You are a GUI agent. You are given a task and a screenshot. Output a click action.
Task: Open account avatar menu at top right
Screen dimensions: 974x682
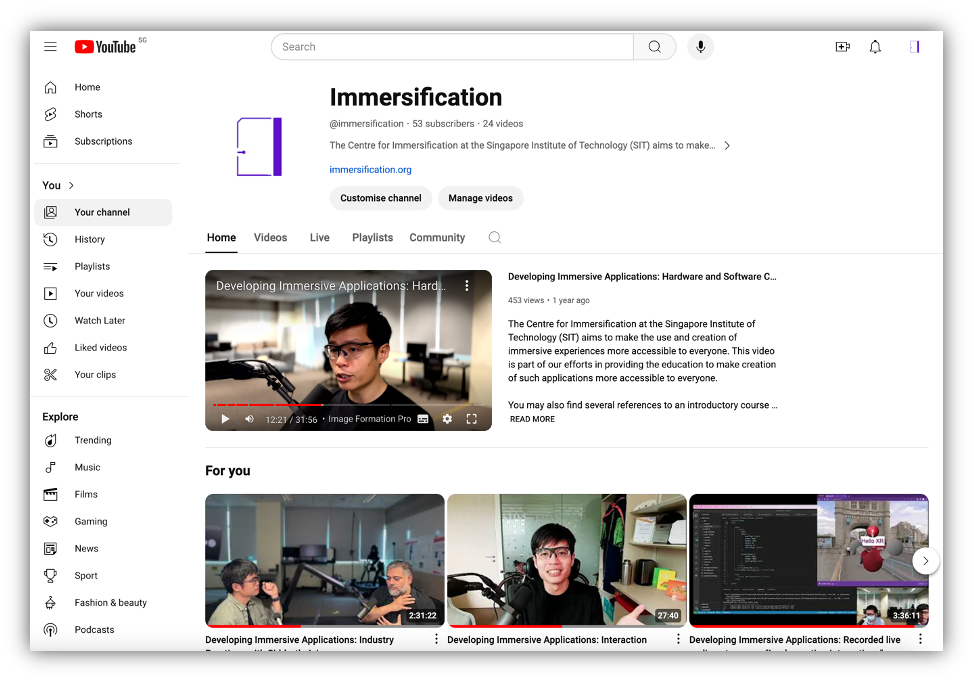[x=914, y=47]
